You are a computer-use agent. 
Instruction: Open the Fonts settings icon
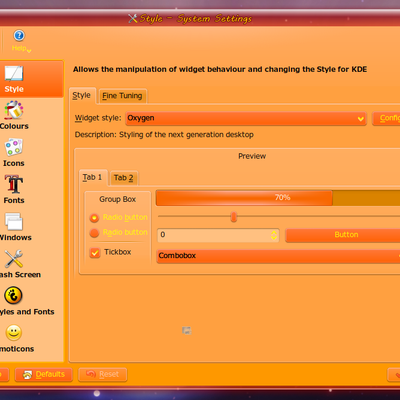coord(14,184)
